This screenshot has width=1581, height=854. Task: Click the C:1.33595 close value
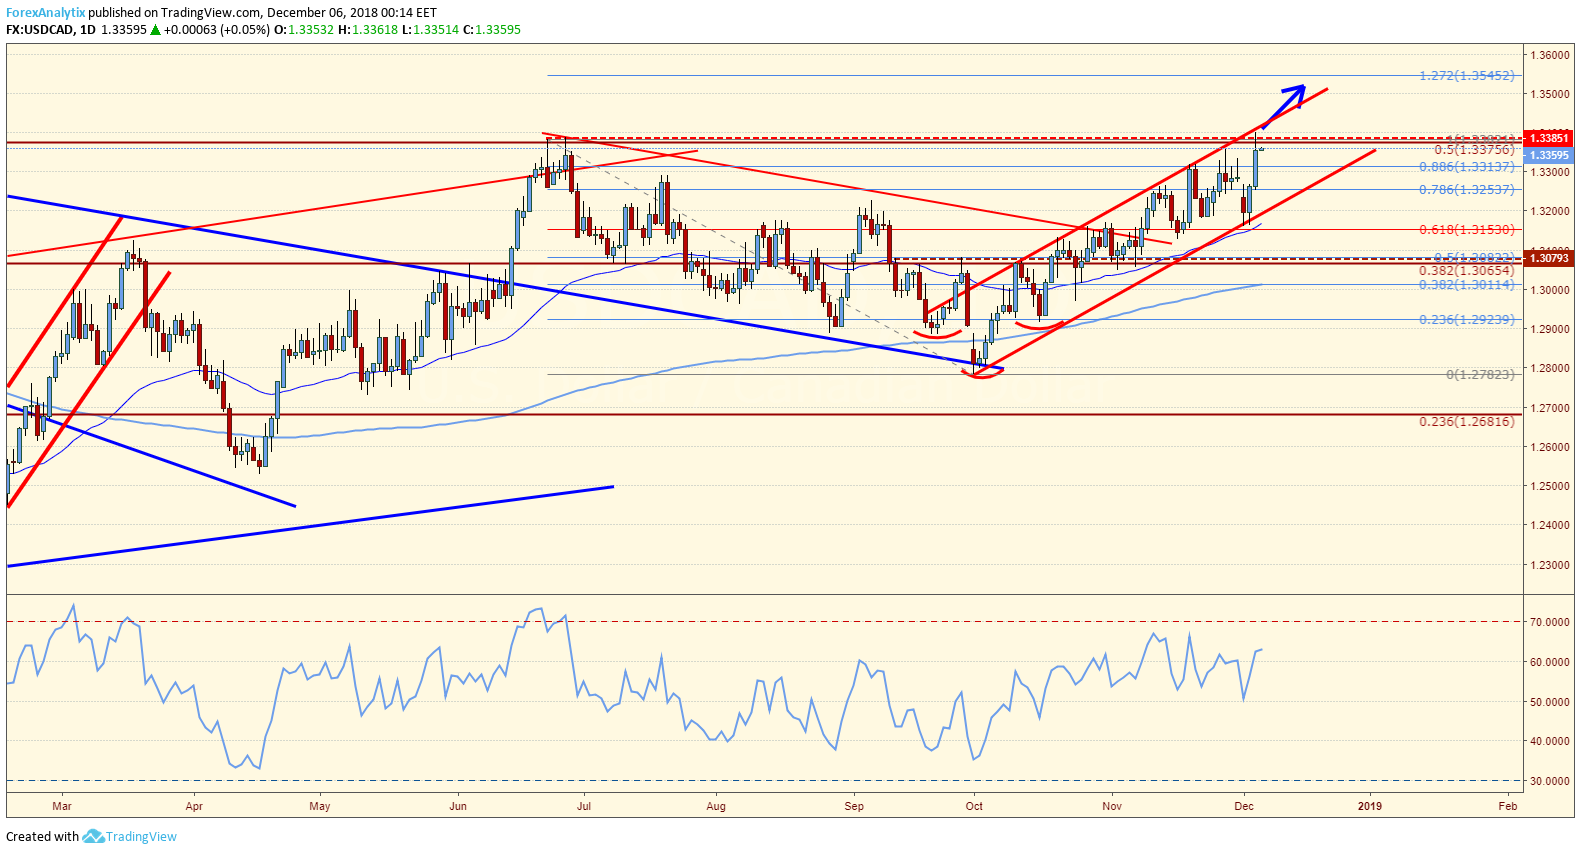492,30
